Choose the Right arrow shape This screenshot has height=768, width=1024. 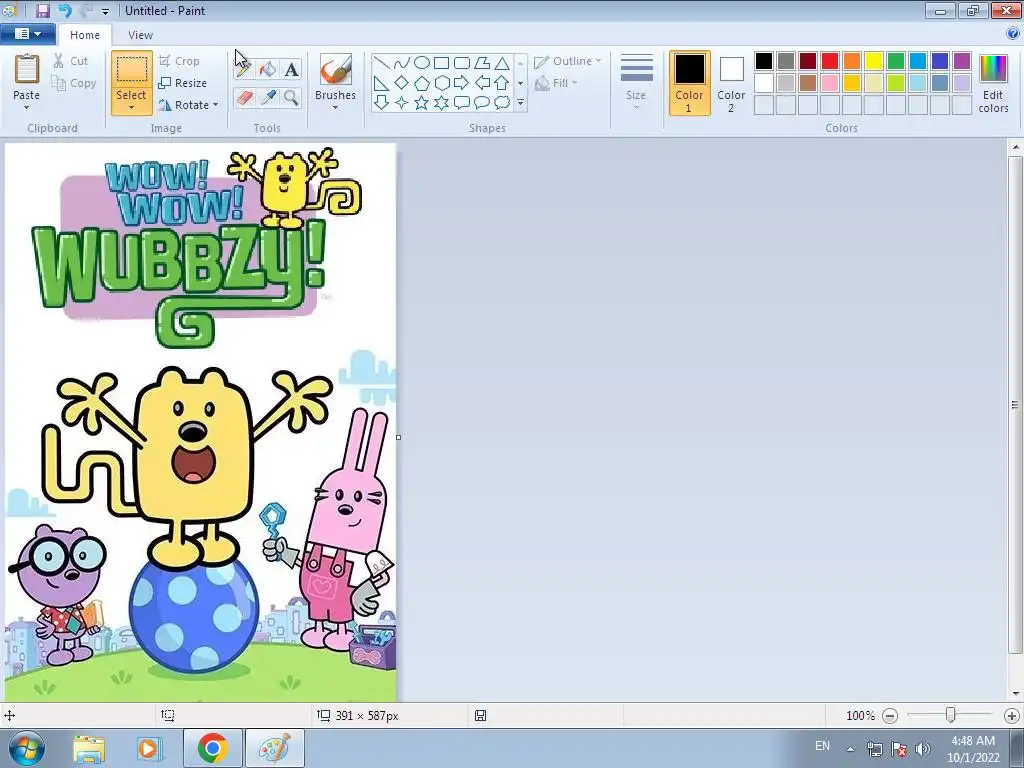click(x=462, y=83)
